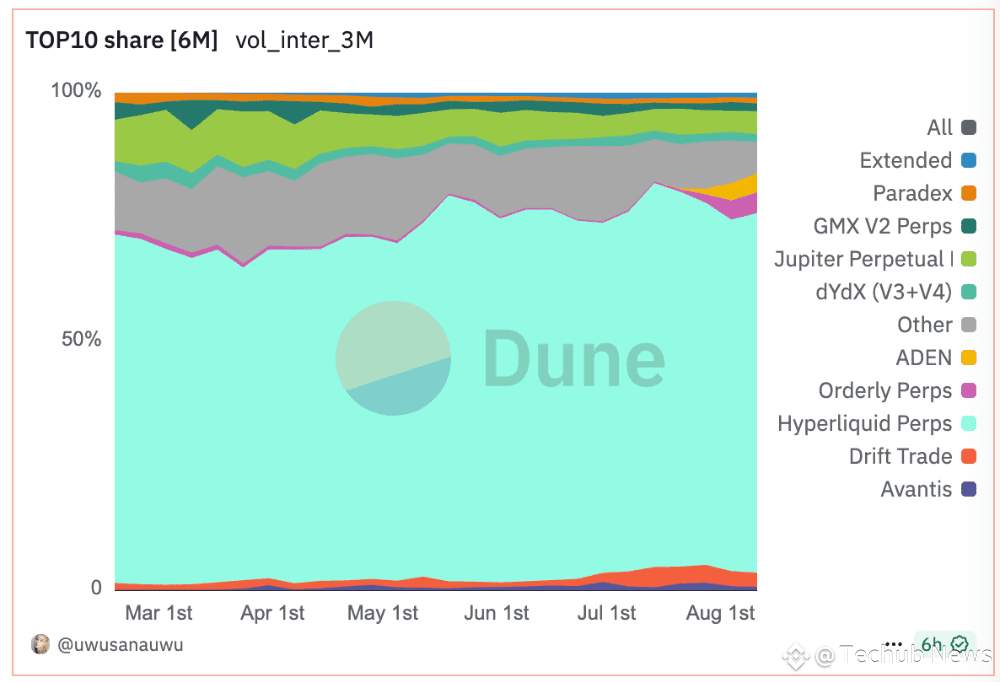Click the ADEN yellow legend swatch
Screen dimensions: 1000x682
click(x=969, y=358)
